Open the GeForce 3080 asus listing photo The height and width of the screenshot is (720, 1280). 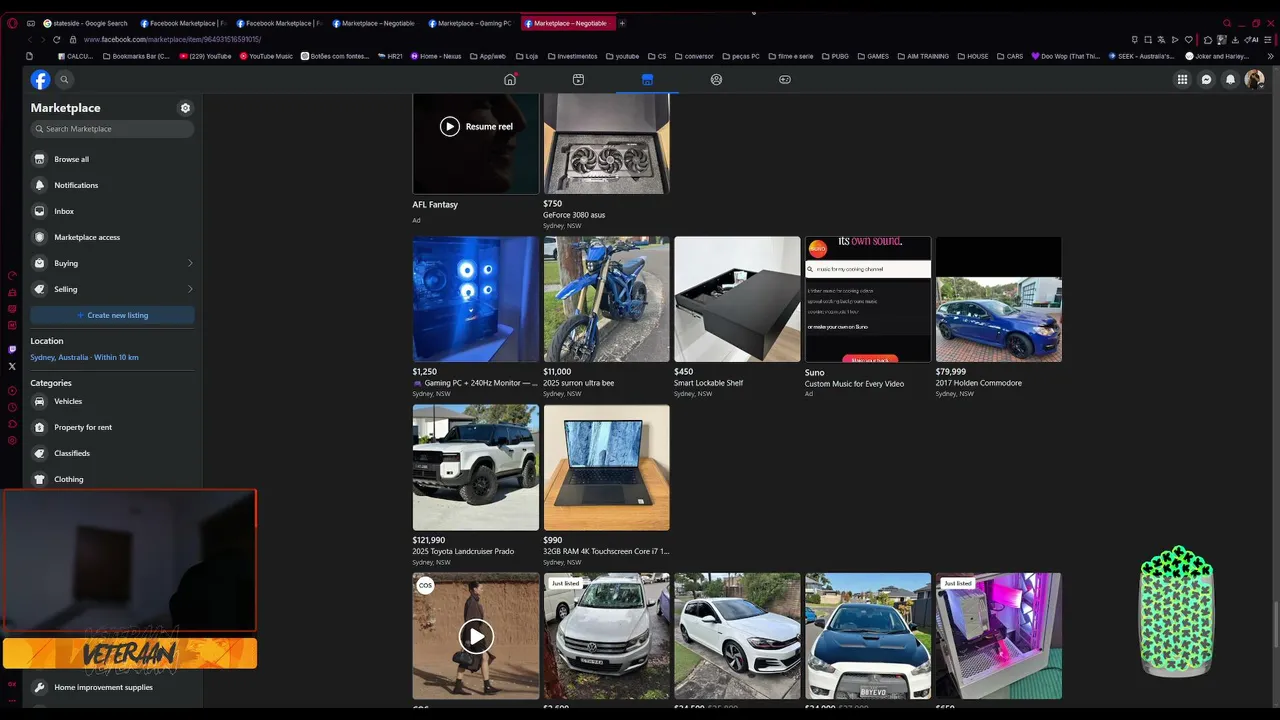point(606,144)
